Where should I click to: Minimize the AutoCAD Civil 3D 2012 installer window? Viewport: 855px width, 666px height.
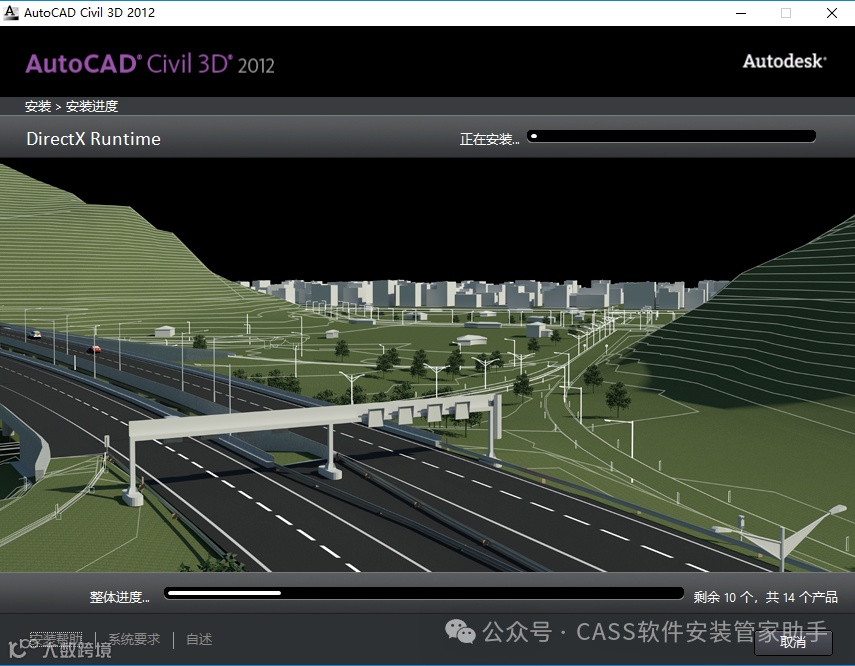click(740, 13)
